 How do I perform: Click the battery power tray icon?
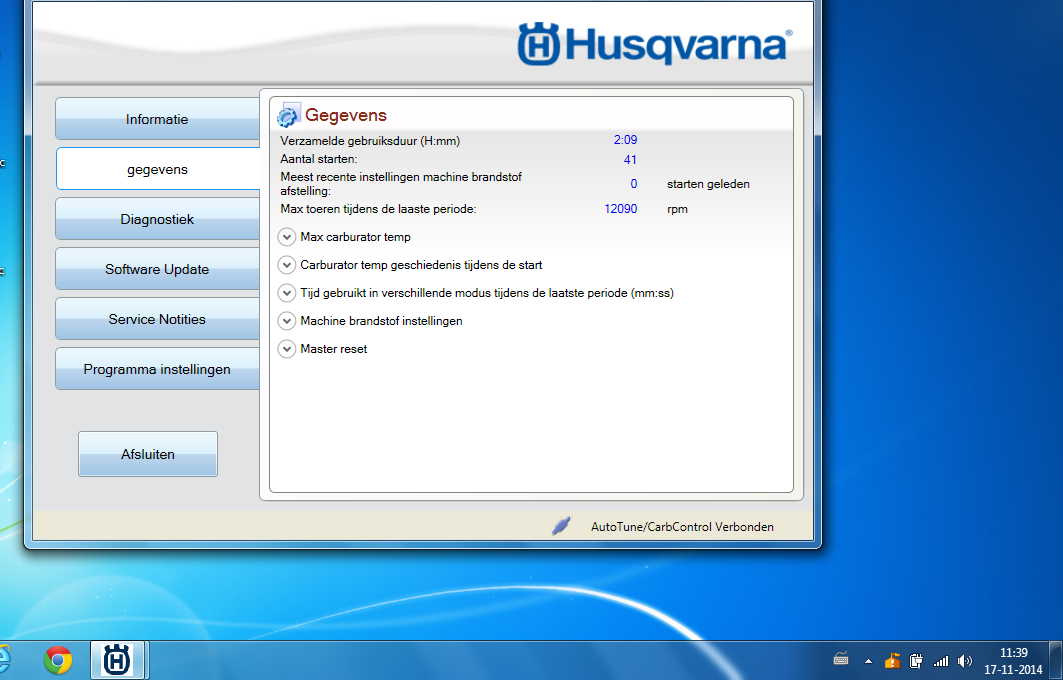point(916,660)
